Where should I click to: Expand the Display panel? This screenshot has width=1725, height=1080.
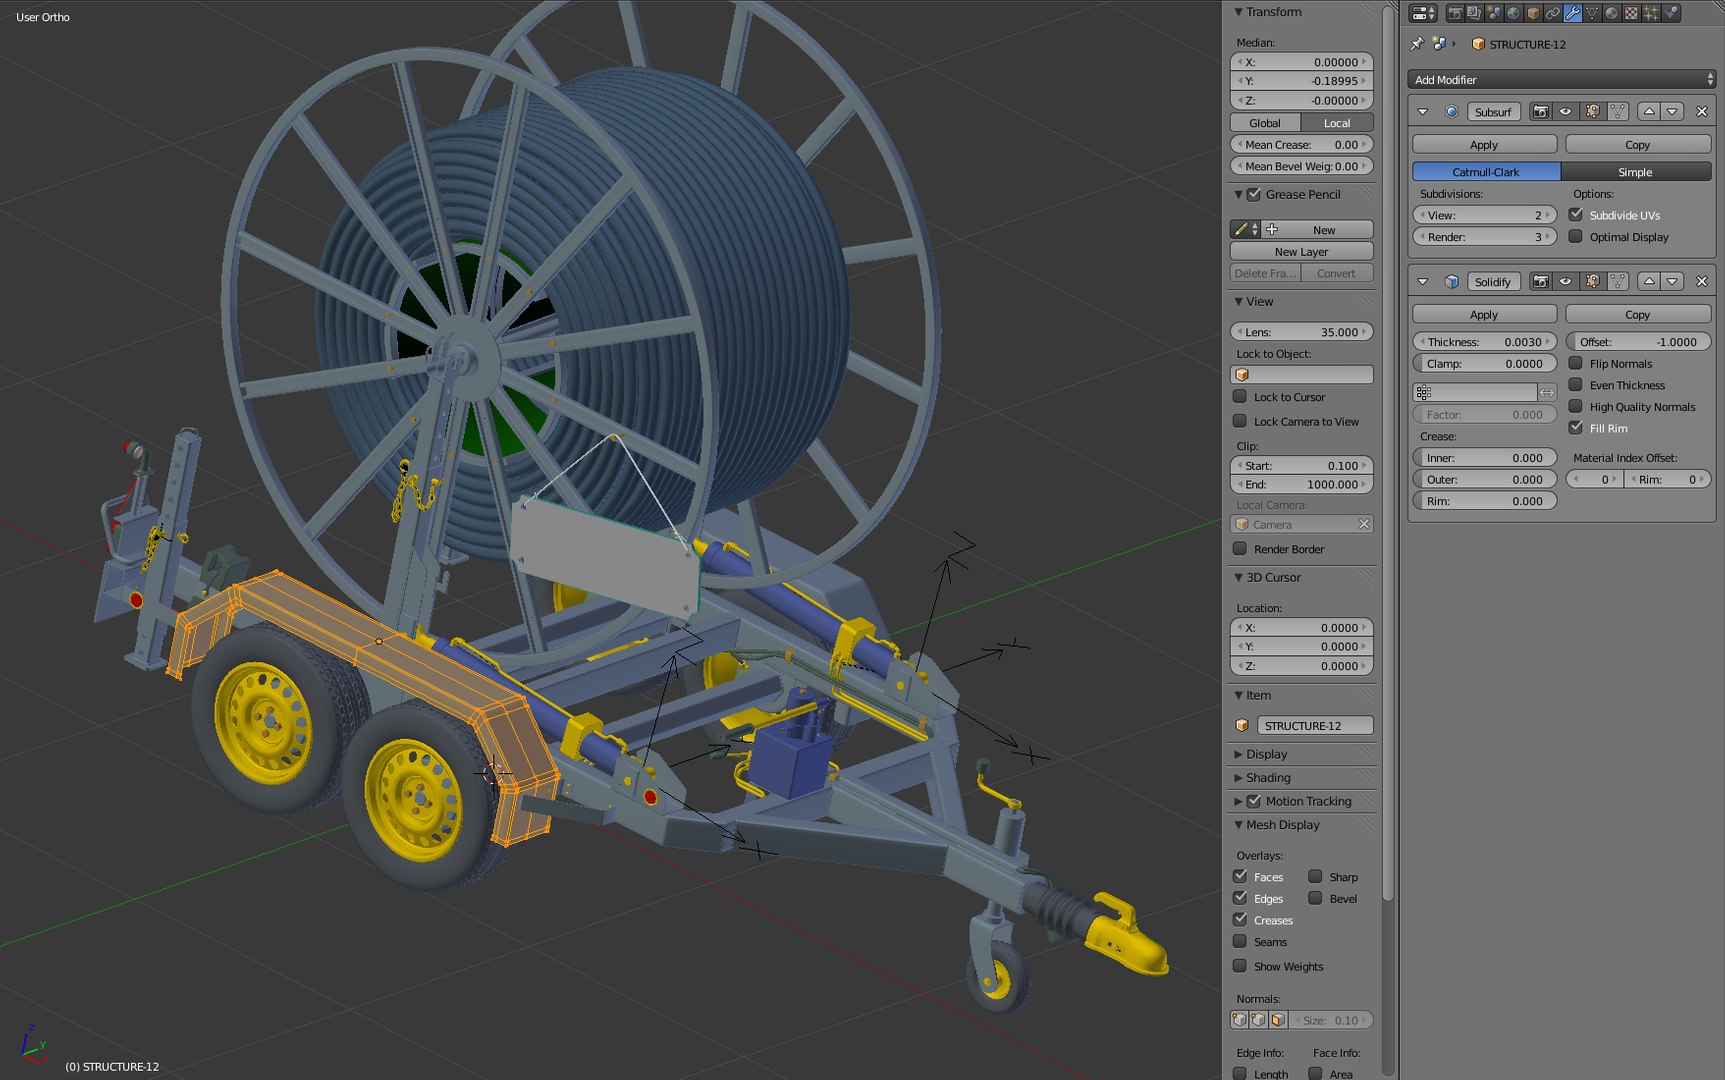click(x=1239, y=754)
